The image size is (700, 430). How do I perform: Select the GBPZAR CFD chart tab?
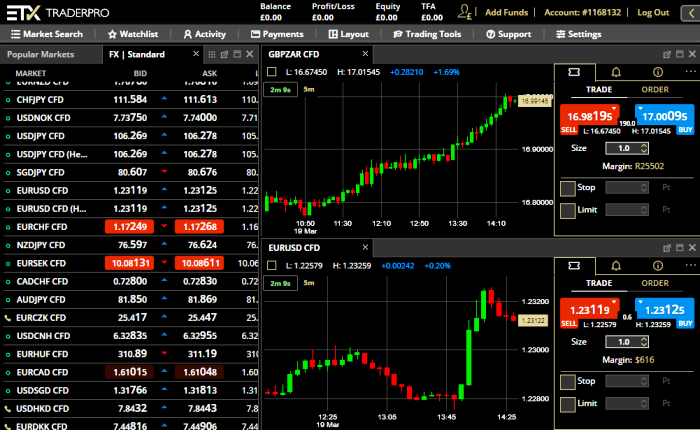click(294, 54)
